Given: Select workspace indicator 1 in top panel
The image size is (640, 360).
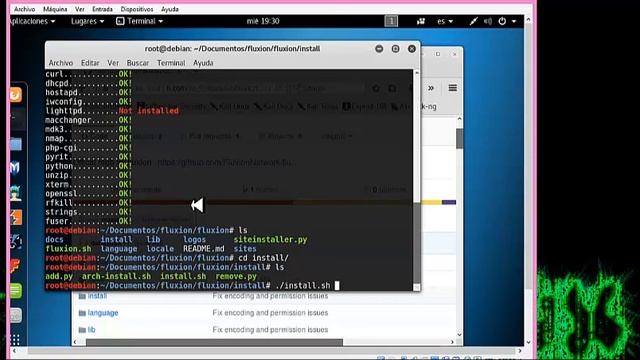Looking at the screenshot, I should 391,21.
